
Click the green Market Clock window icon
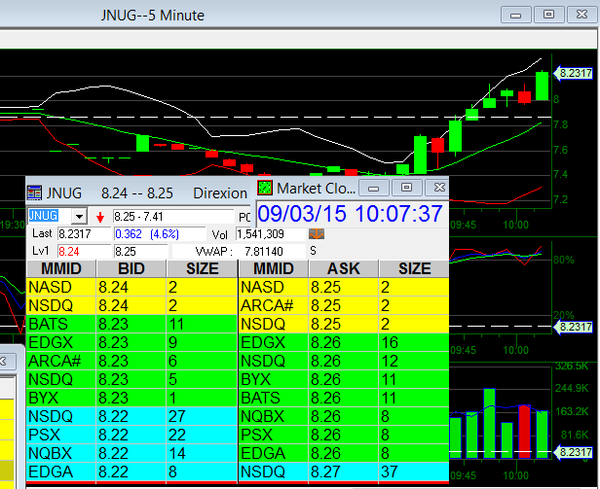[x=265, y=187]
